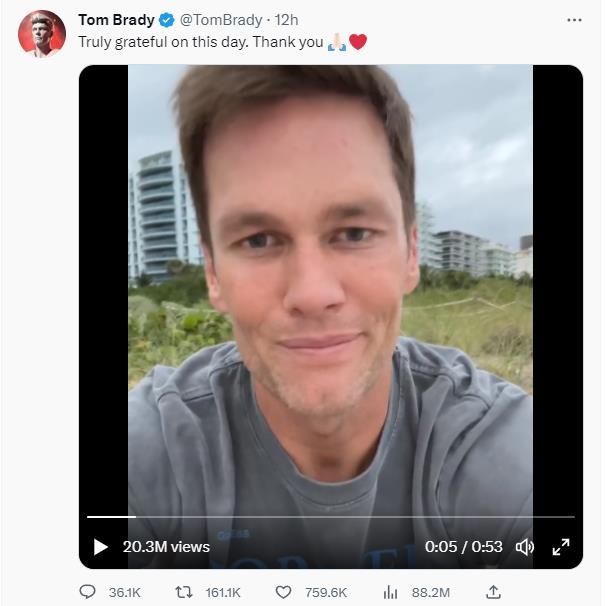Click the center of the video frame

[330, 300]
